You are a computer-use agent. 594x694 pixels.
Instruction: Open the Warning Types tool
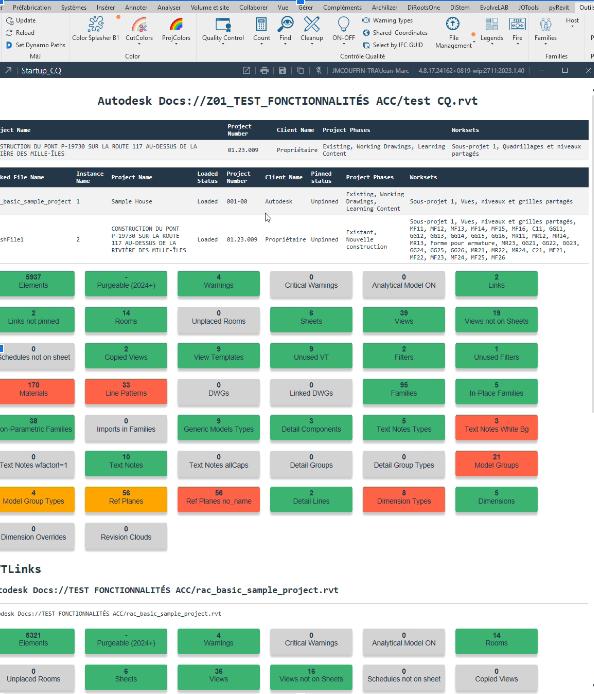click(387, 20)
